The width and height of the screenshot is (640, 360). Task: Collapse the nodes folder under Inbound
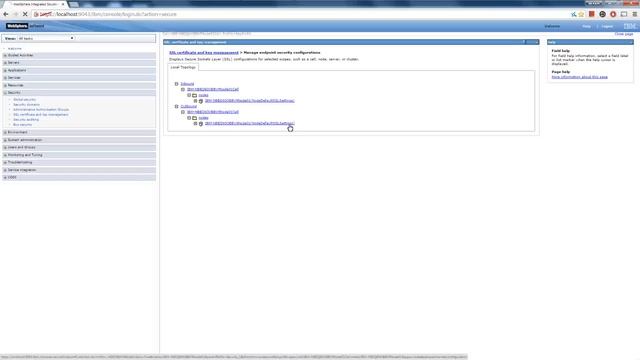tap(189, 95)
